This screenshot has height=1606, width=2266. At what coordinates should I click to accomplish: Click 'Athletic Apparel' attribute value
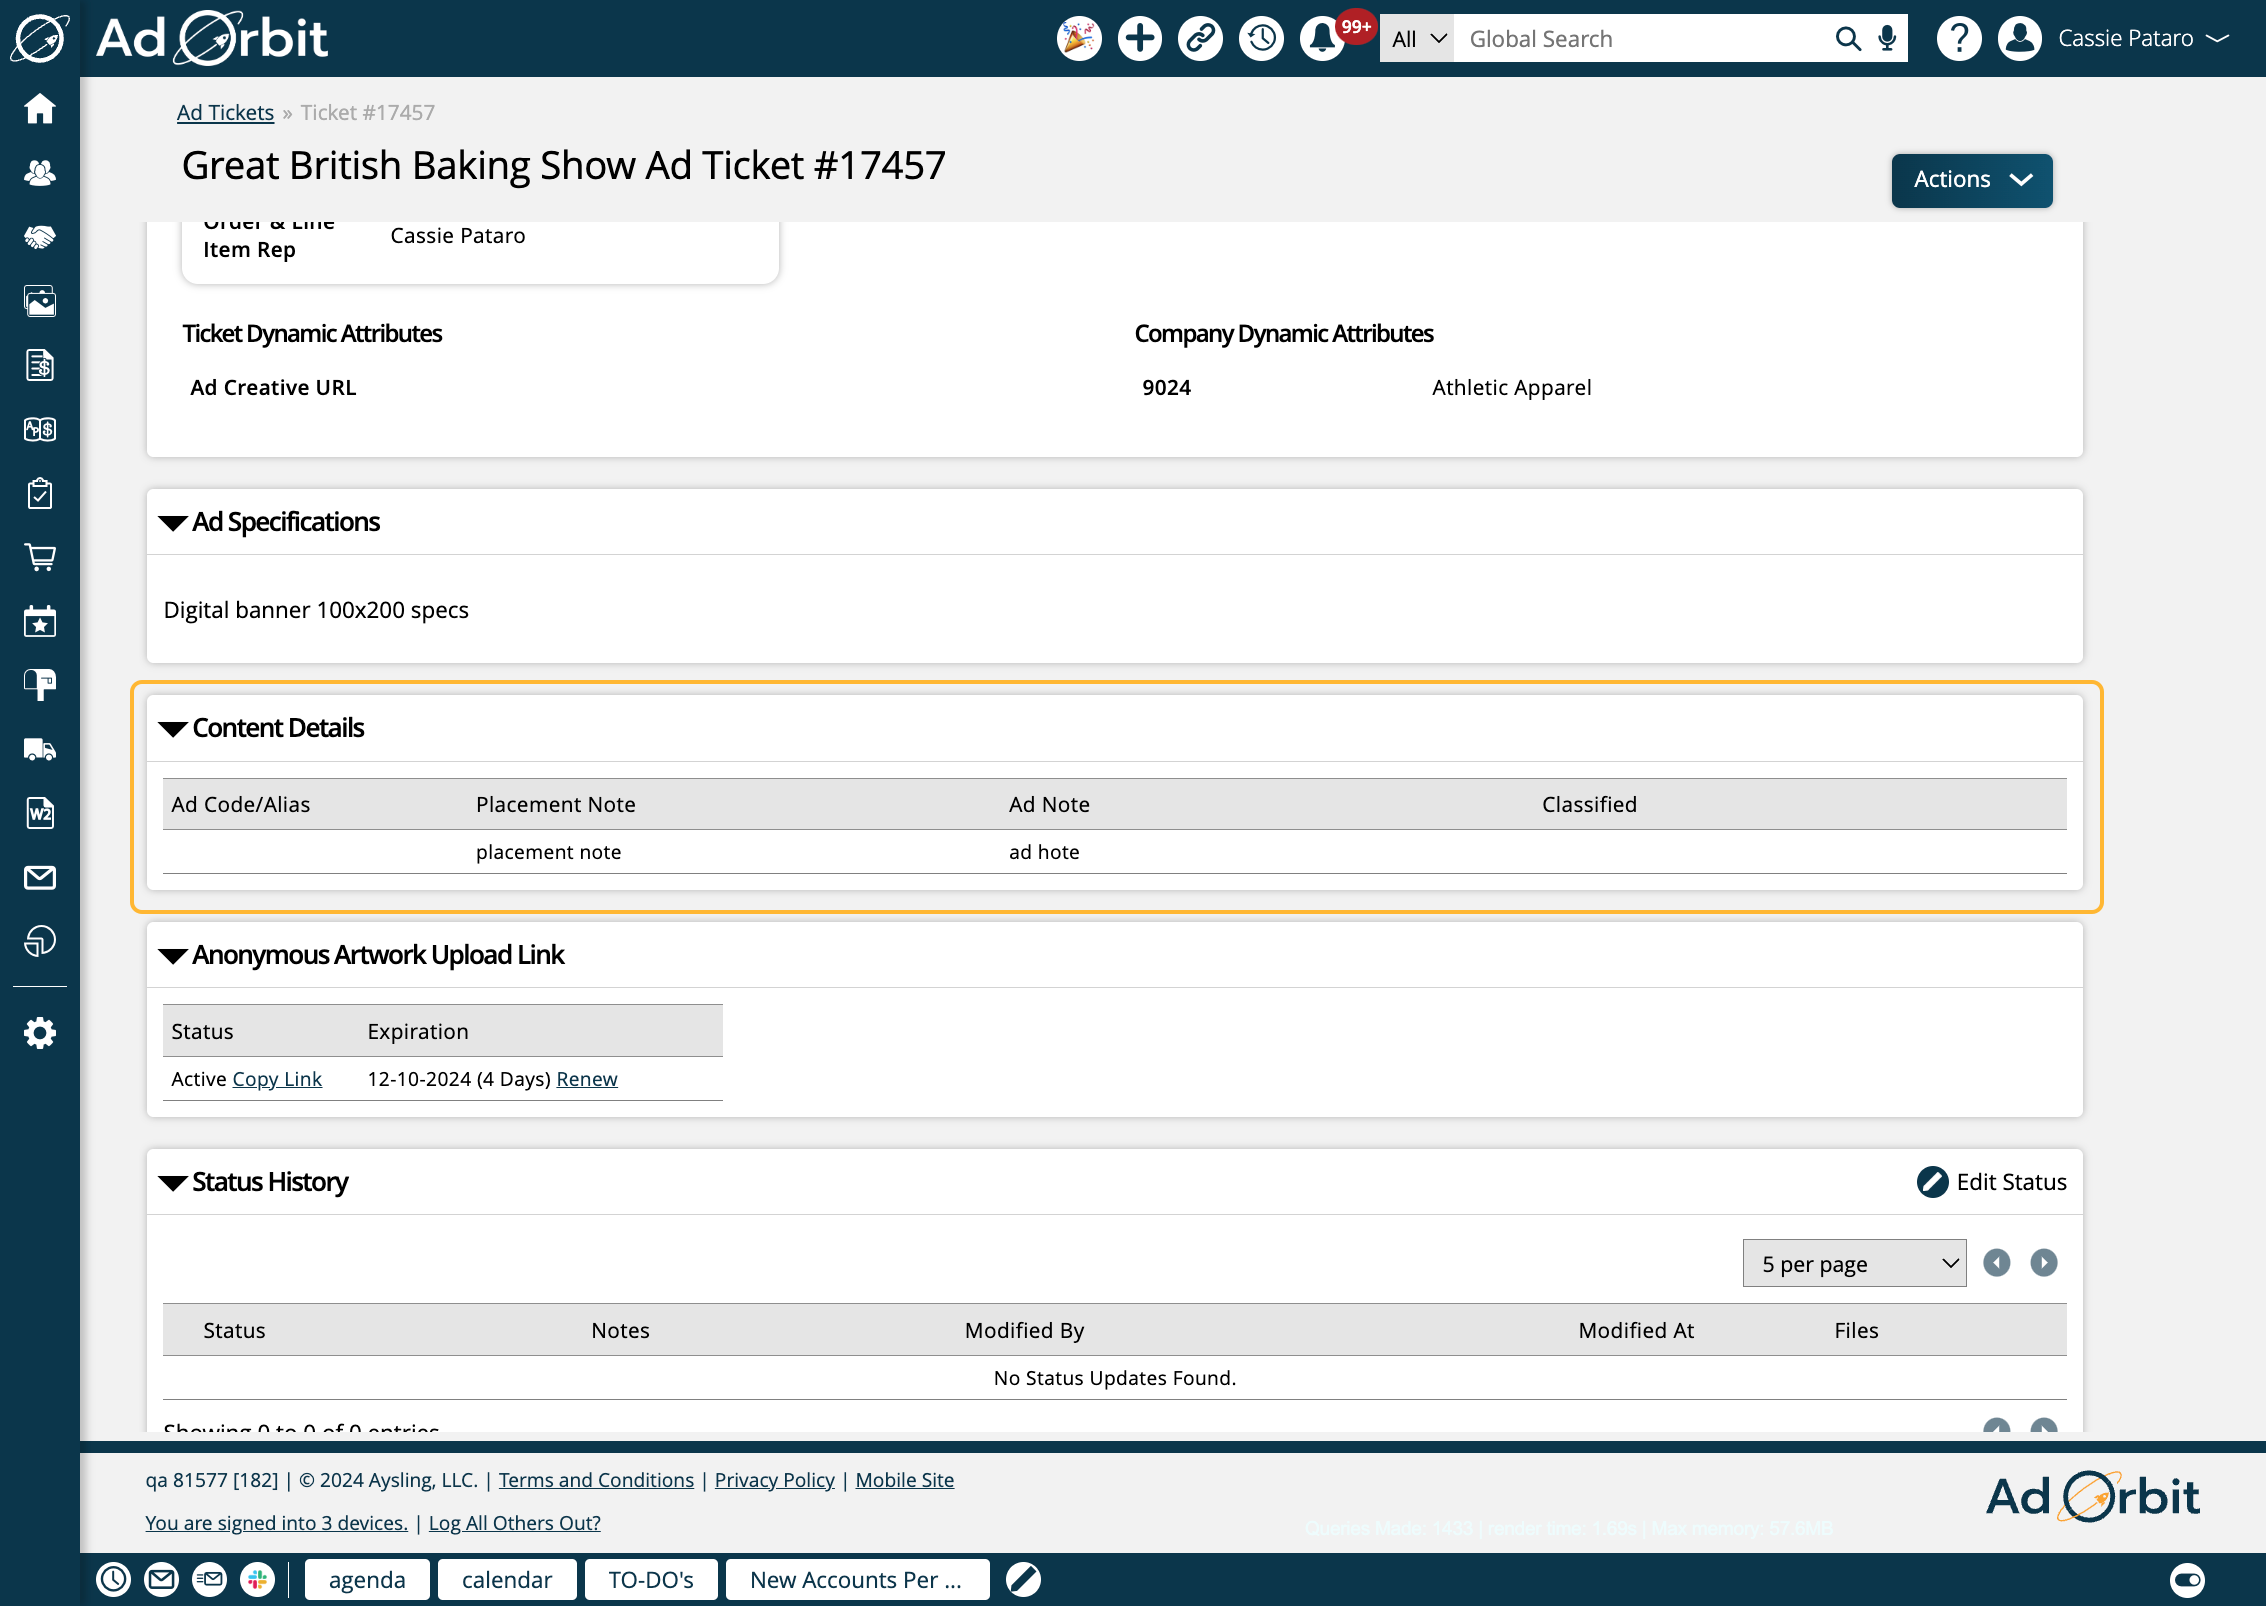(x=1511, y=388)
